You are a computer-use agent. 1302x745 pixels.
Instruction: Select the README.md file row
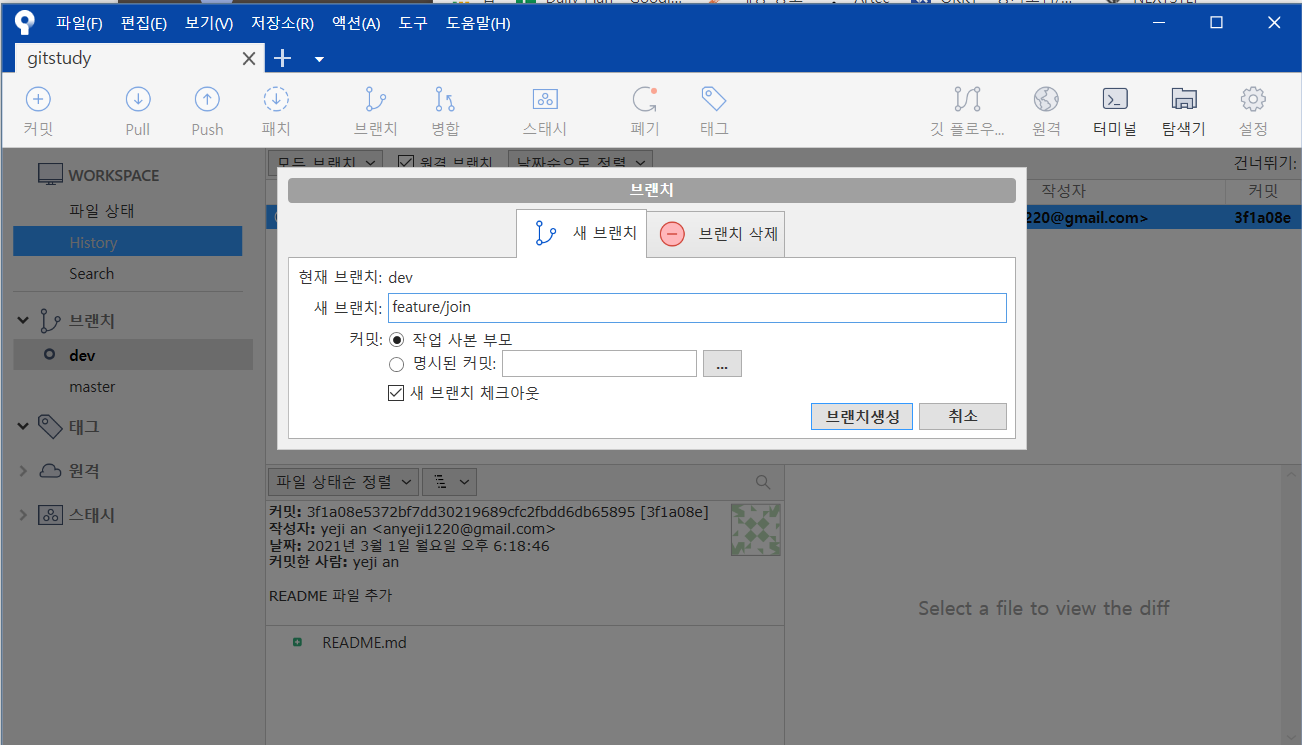coord(525,643)
